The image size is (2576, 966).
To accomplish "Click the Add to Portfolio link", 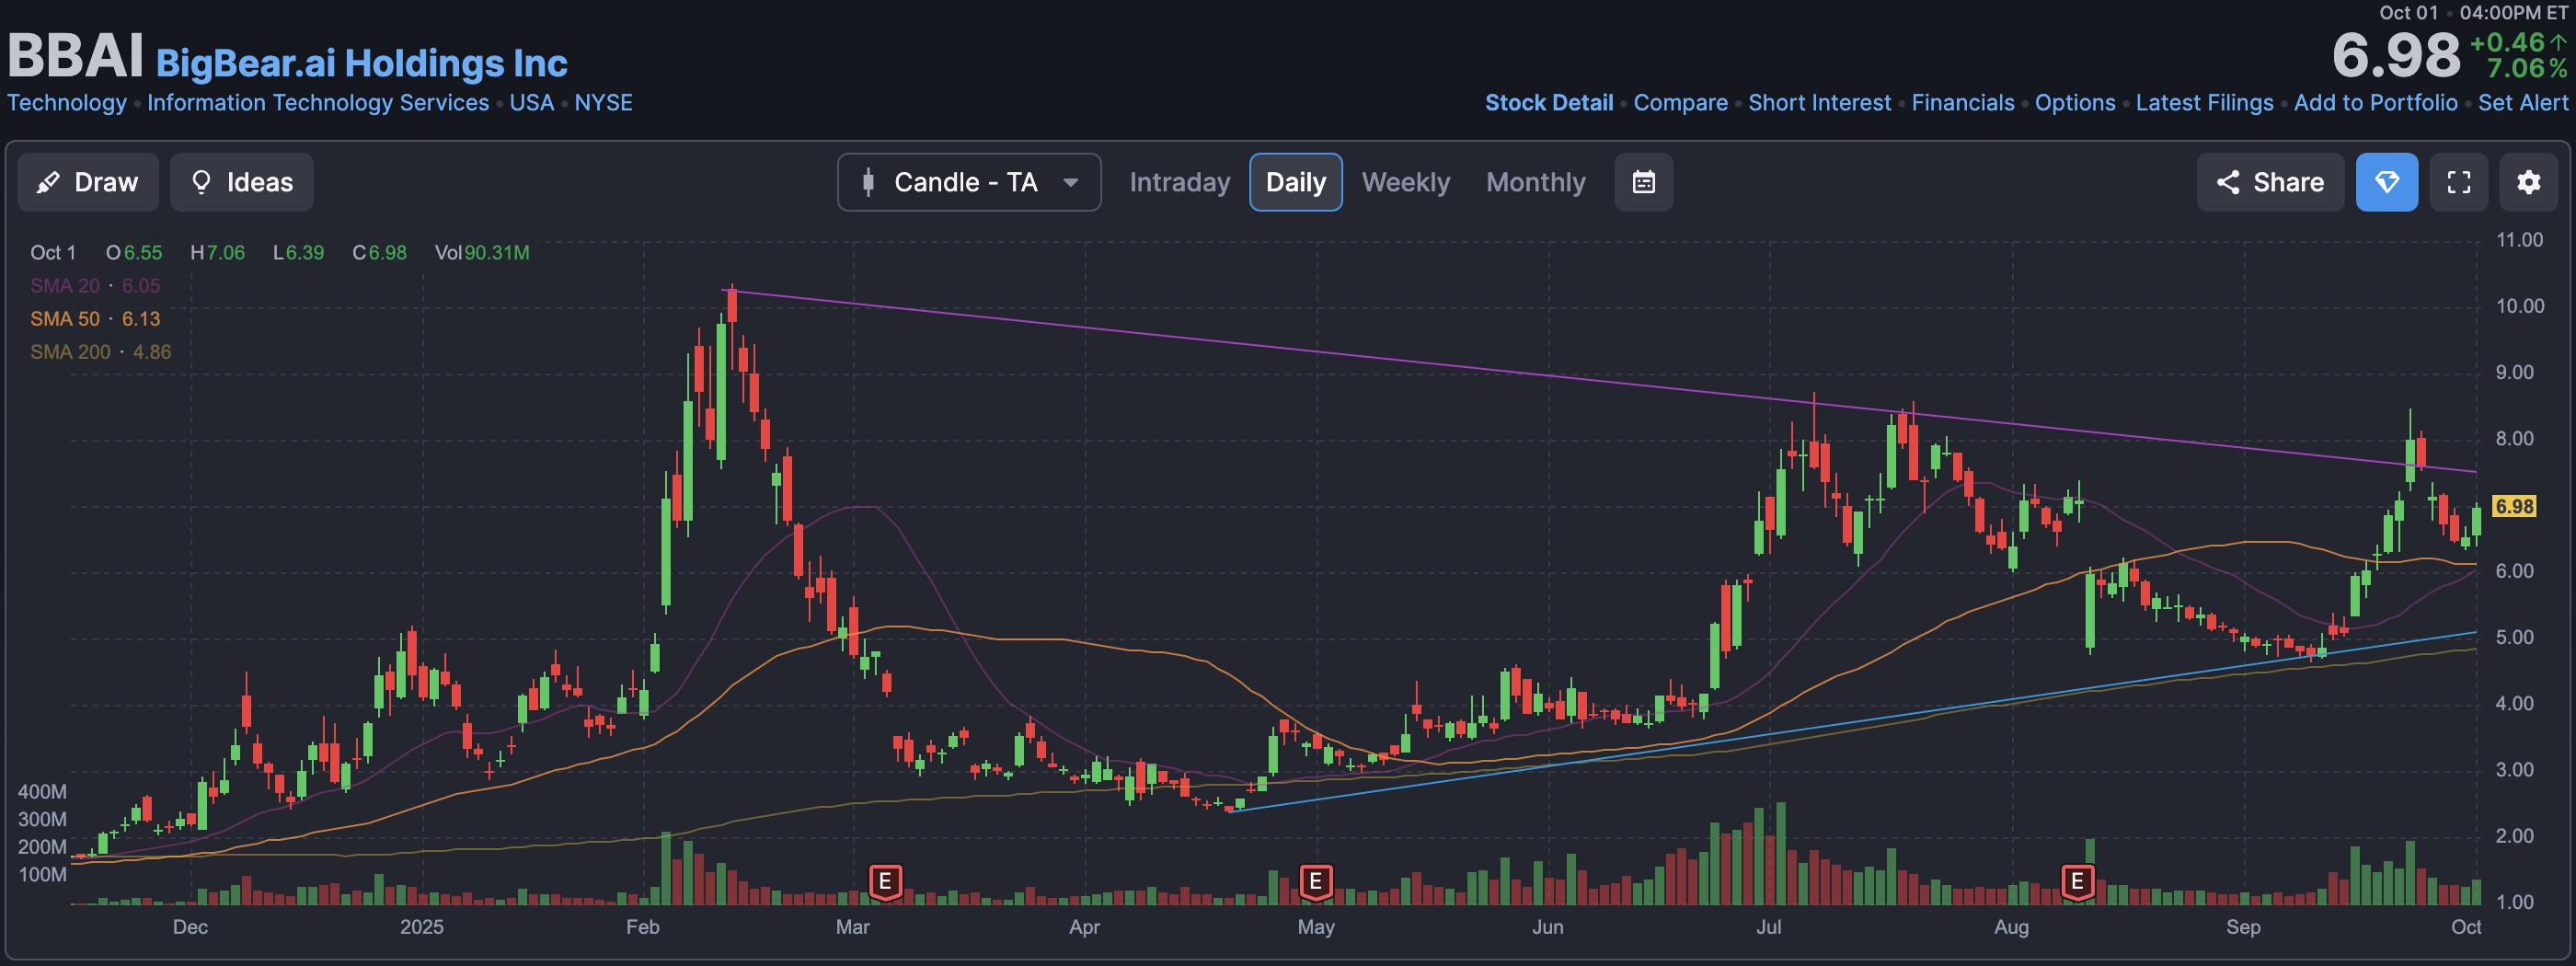I will pos(2375,103).
